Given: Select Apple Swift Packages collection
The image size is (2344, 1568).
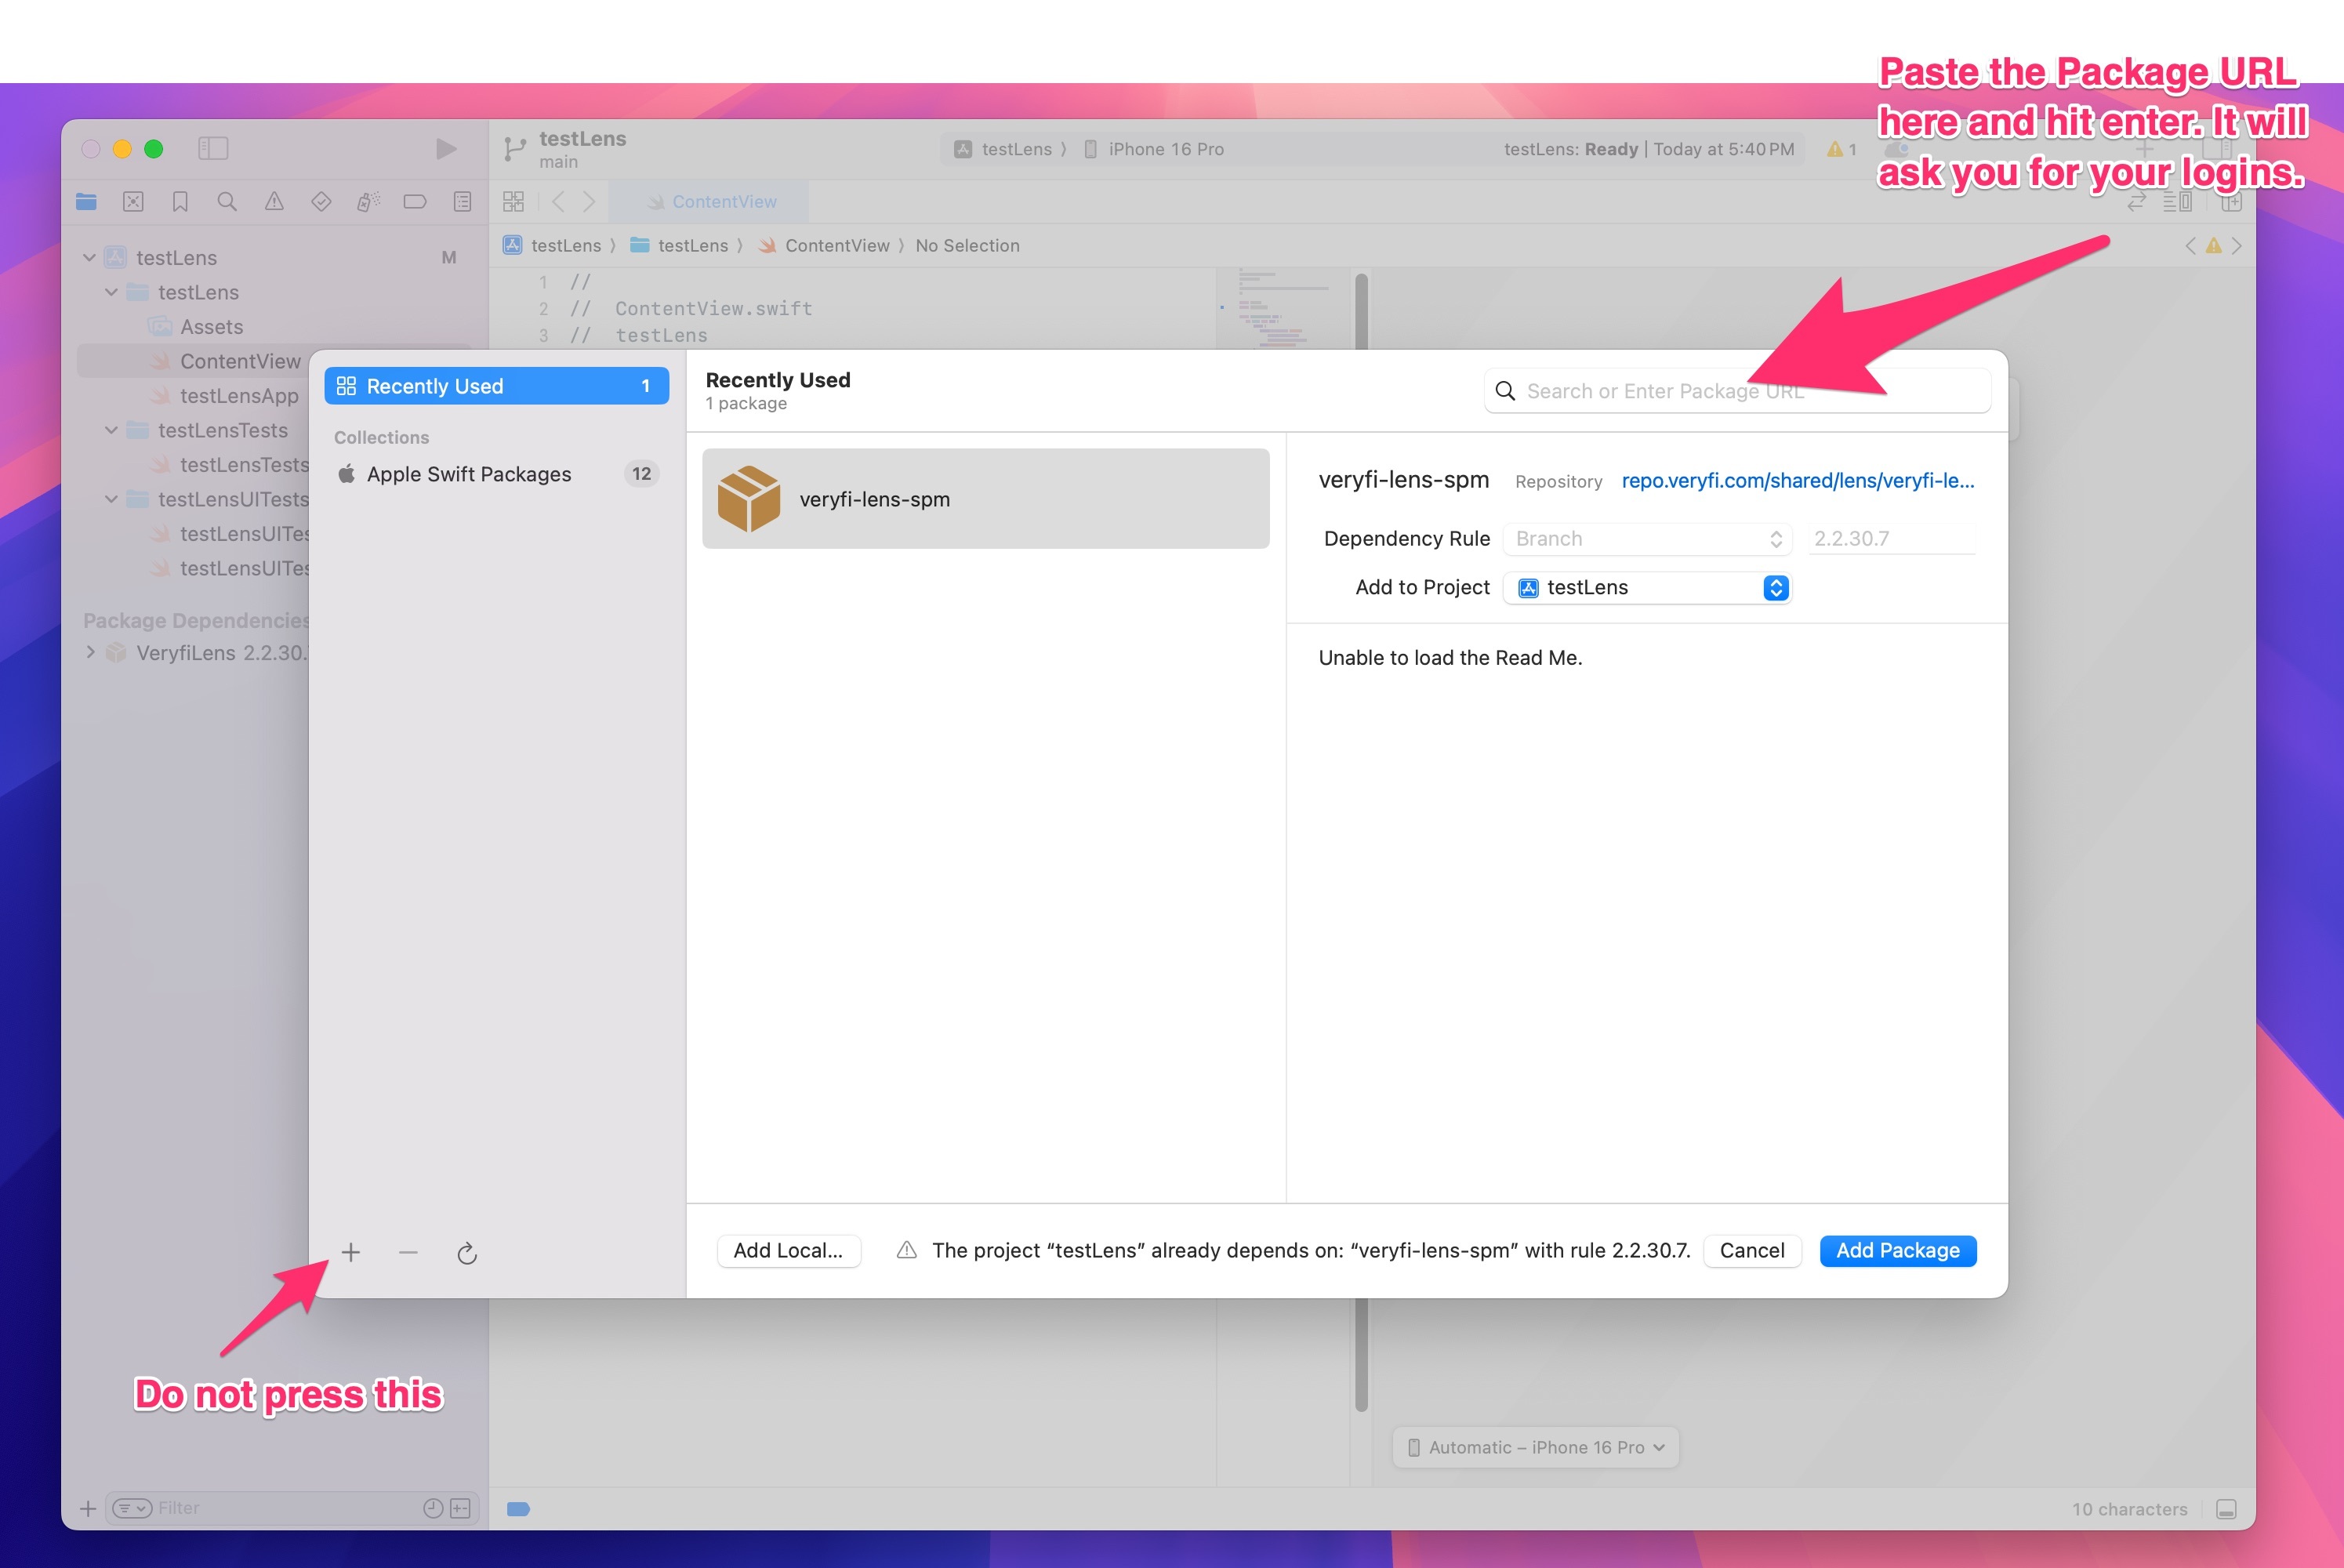Looking at the screenshot, I should click(496, 474).
